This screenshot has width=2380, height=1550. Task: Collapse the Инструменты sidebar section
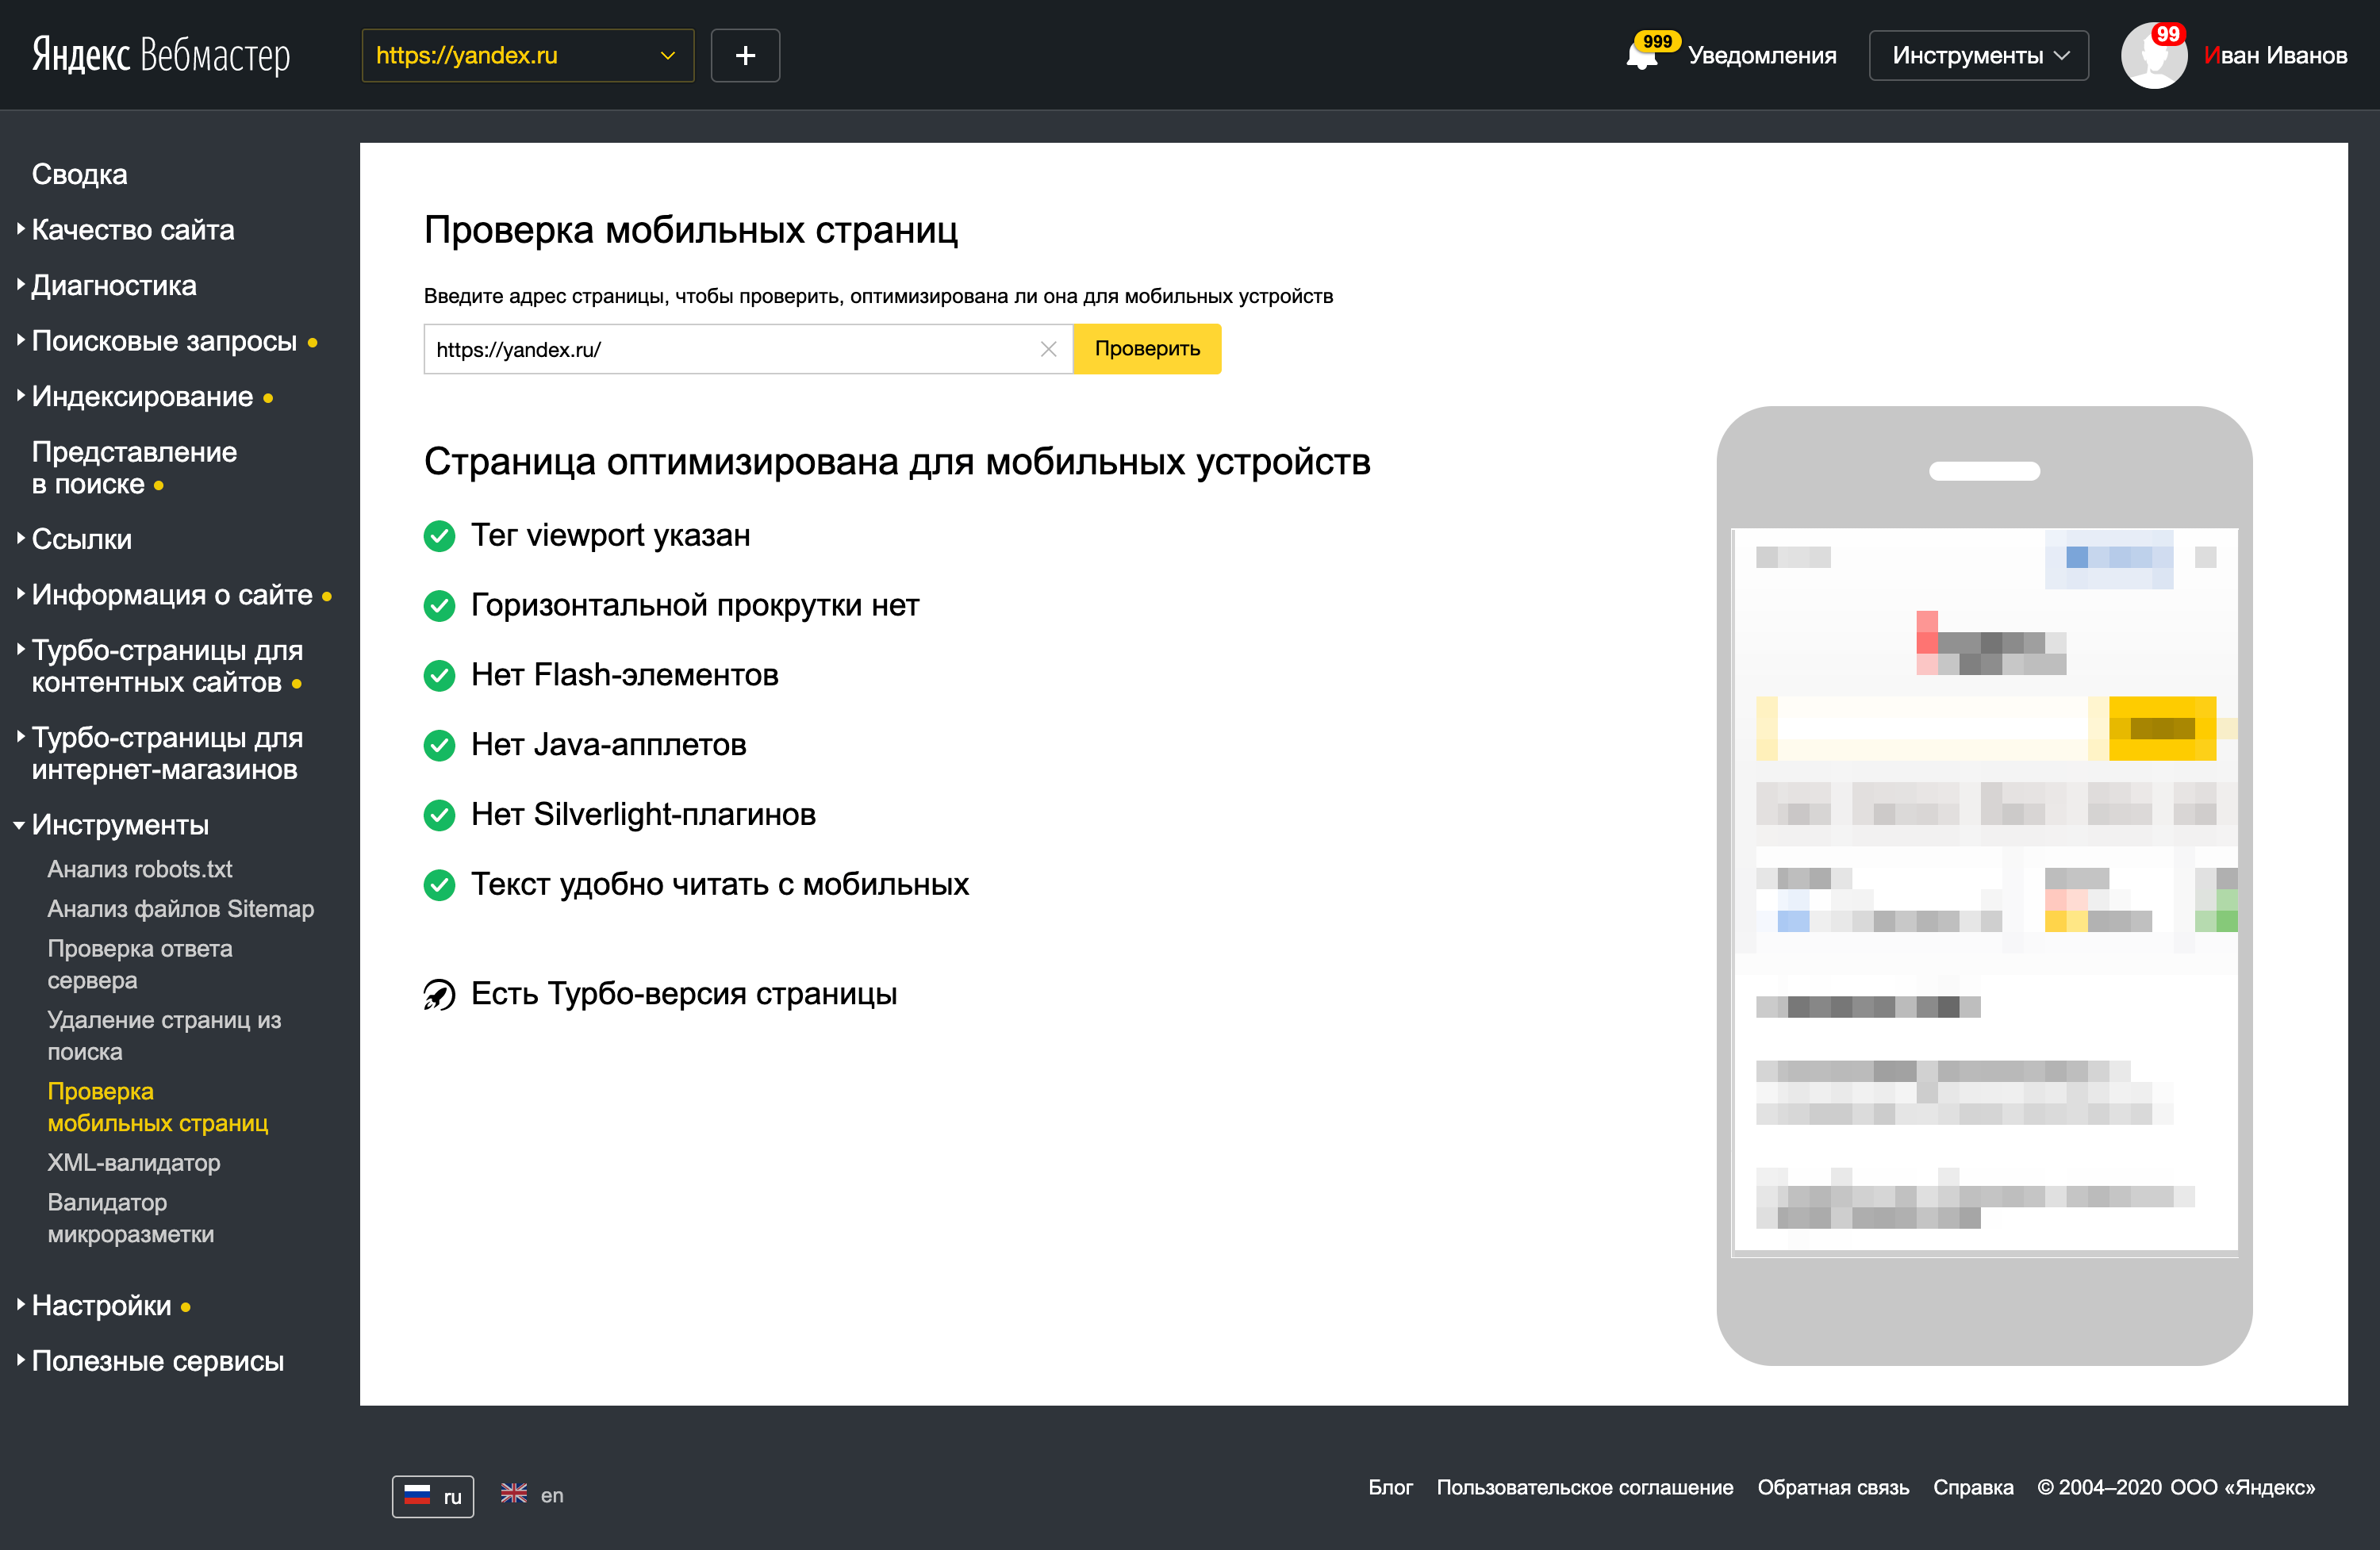pyautogui.click(x=120, y=825)
